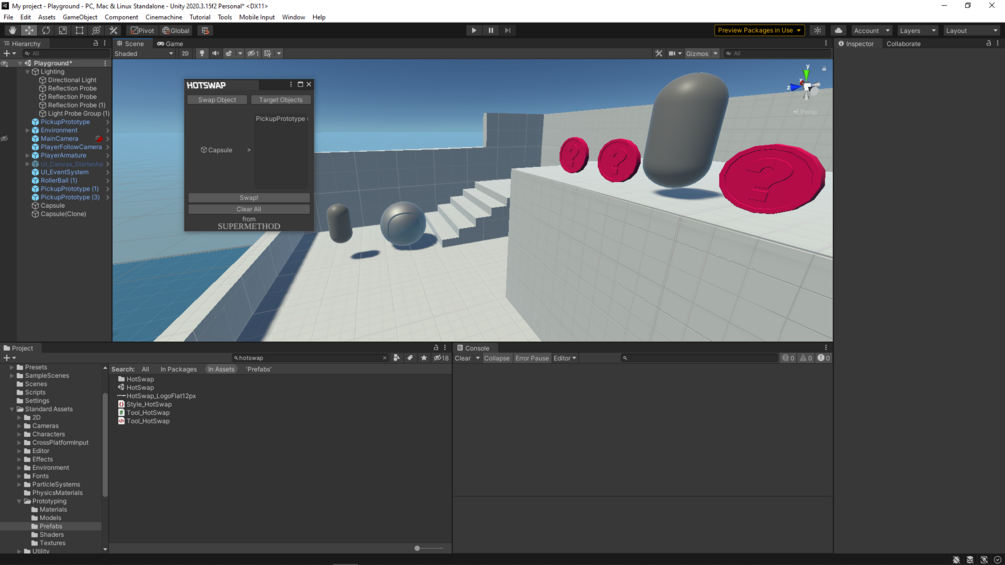Open the HotSwap window options menu
The width and height of the screenshot is (1005, 565).
291,85
